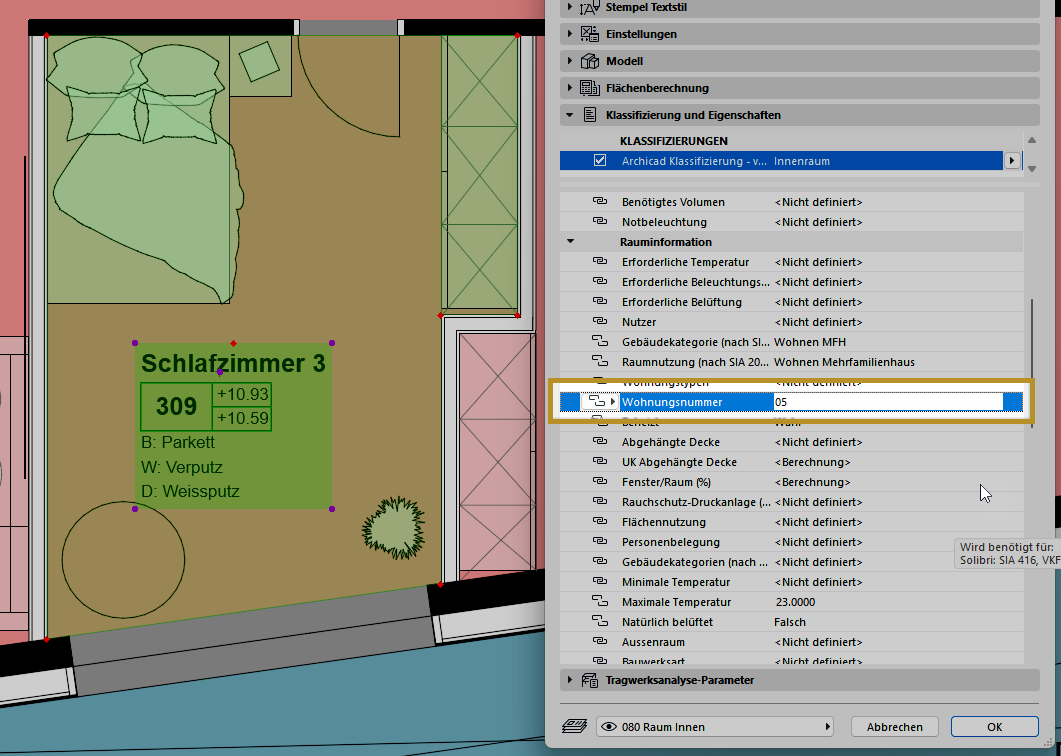Click the link icon for Wohnungsnummer row
This screenshot has width=1061, height=756.
coord(598,402)
